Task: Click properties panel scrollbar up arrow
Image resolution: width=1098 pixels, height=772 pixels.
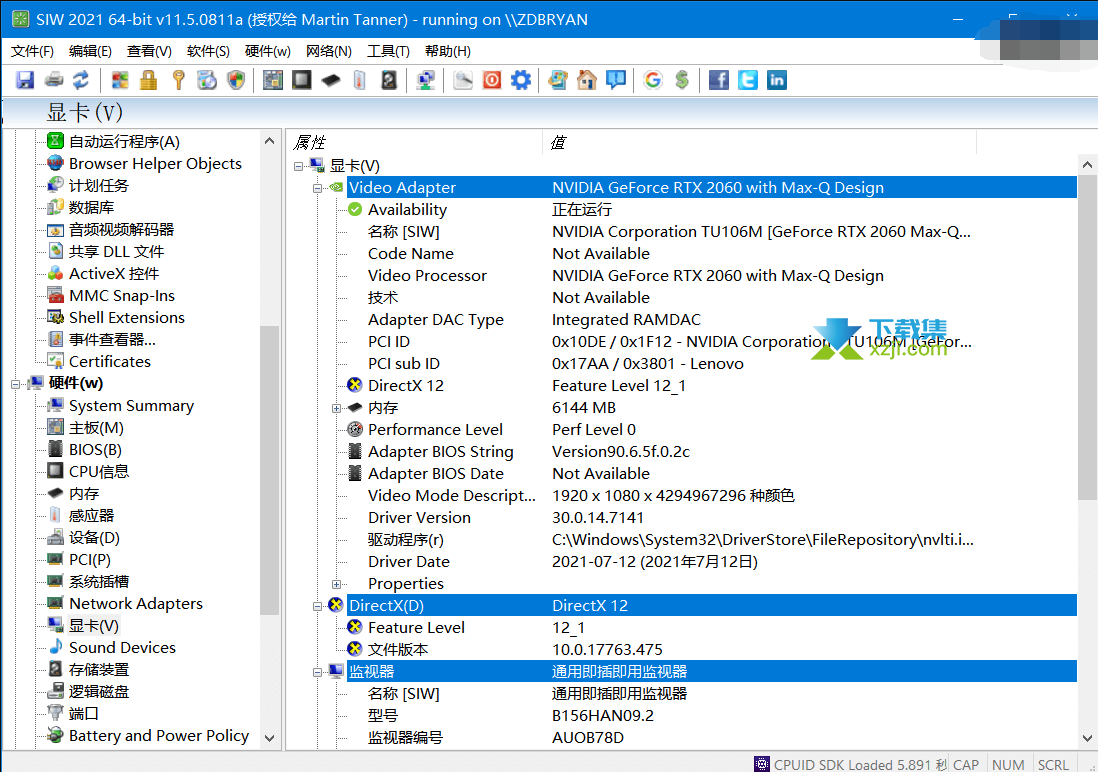Action: [x=1087, y=165]
